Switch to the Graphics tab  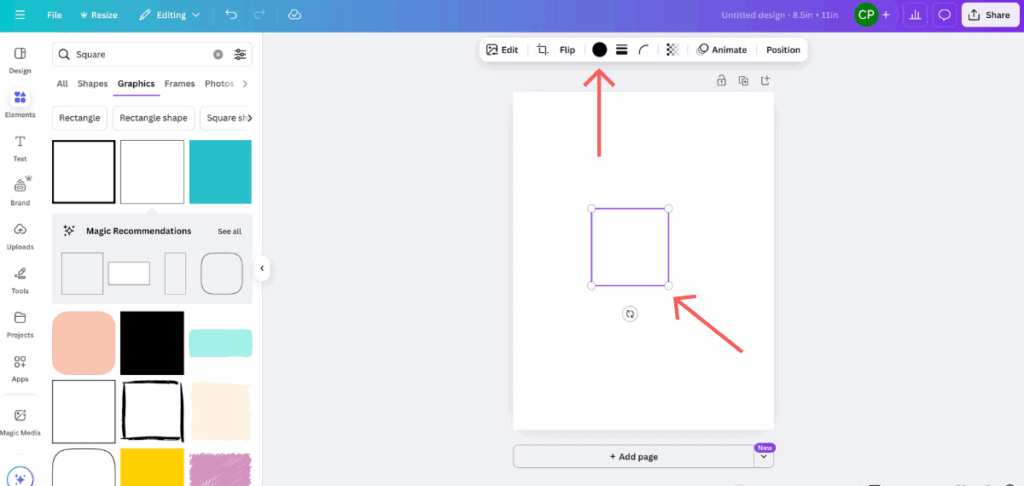click(x=136, y=84)
